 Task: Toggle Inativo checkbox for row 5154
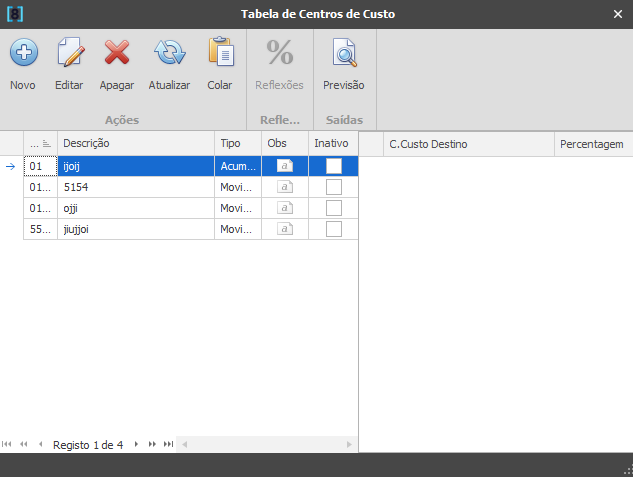pos(334,187)
